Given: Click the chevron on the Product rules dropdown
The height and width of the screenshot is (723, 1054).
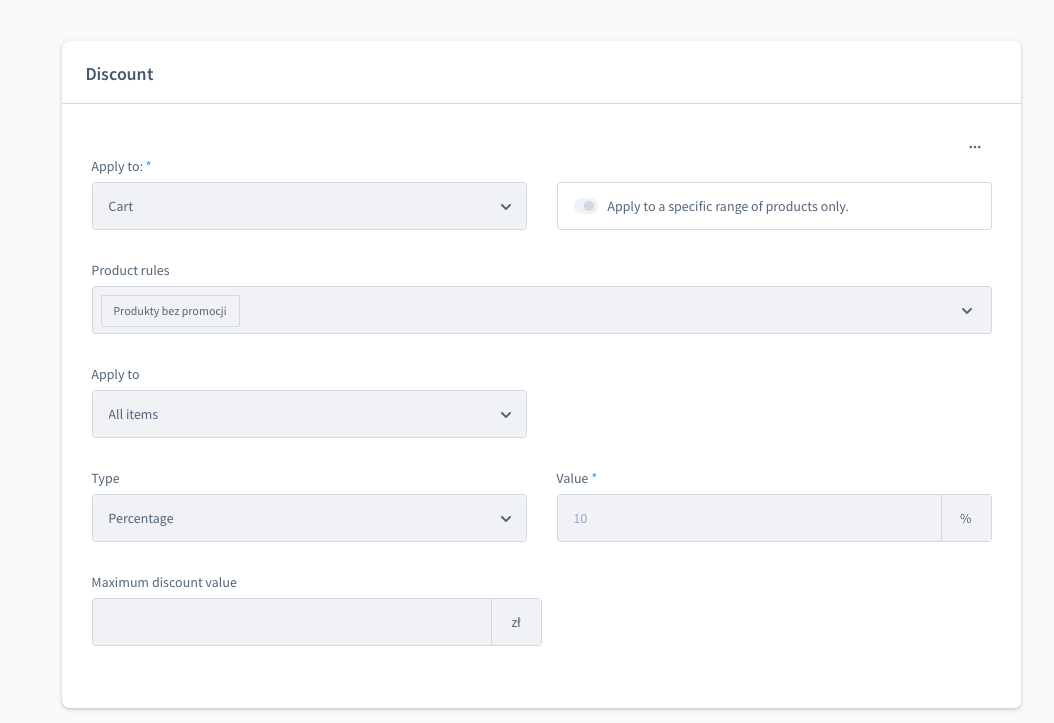Looking at the screenshot, I should 967,310.
